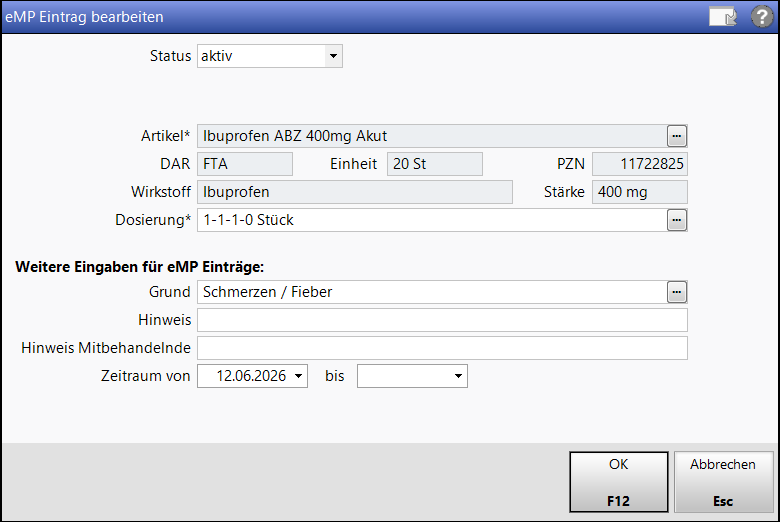This screenshot has width=780, height=522.
Task: Open the bis date dropdown arrow
Action: 459,376
